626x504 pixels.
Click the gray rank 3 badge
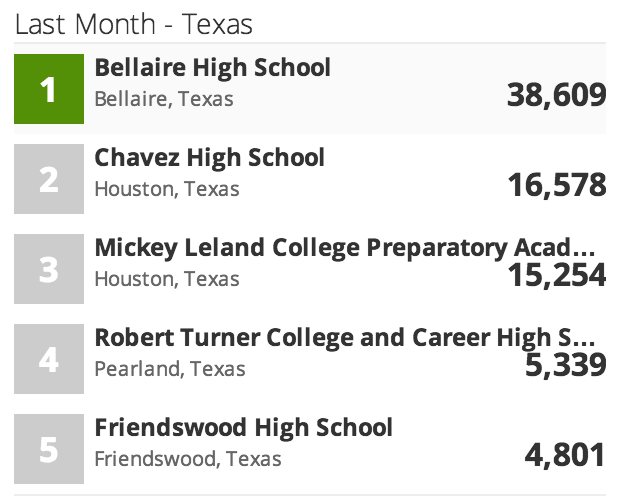[49, 269]
